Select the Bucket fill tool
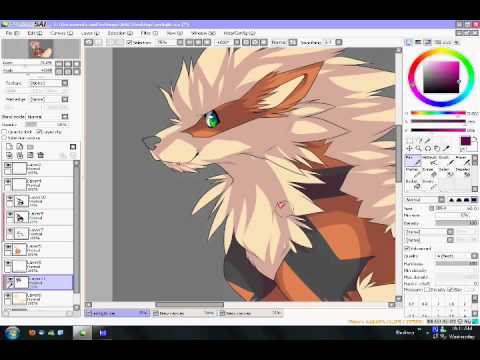This screenshot has height=360, width=480. (413, 185)
